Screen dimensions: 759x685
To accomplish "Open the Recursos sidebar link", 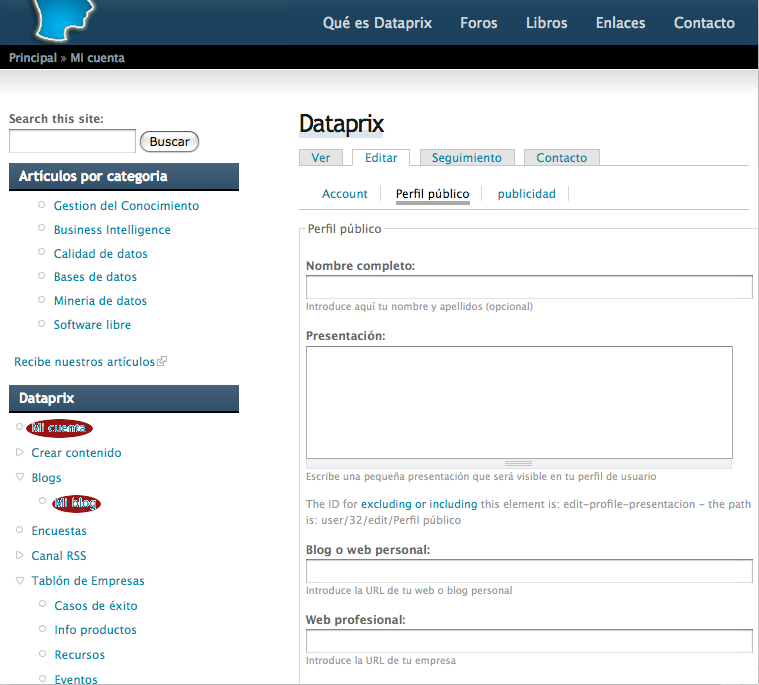I will tap(79, 655).
